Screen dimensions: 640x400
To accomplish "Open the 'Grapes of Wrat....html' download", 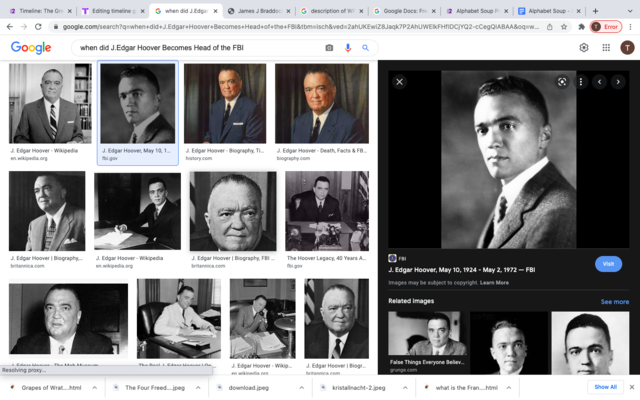I will pyautogui.click(x=51, y=387).
